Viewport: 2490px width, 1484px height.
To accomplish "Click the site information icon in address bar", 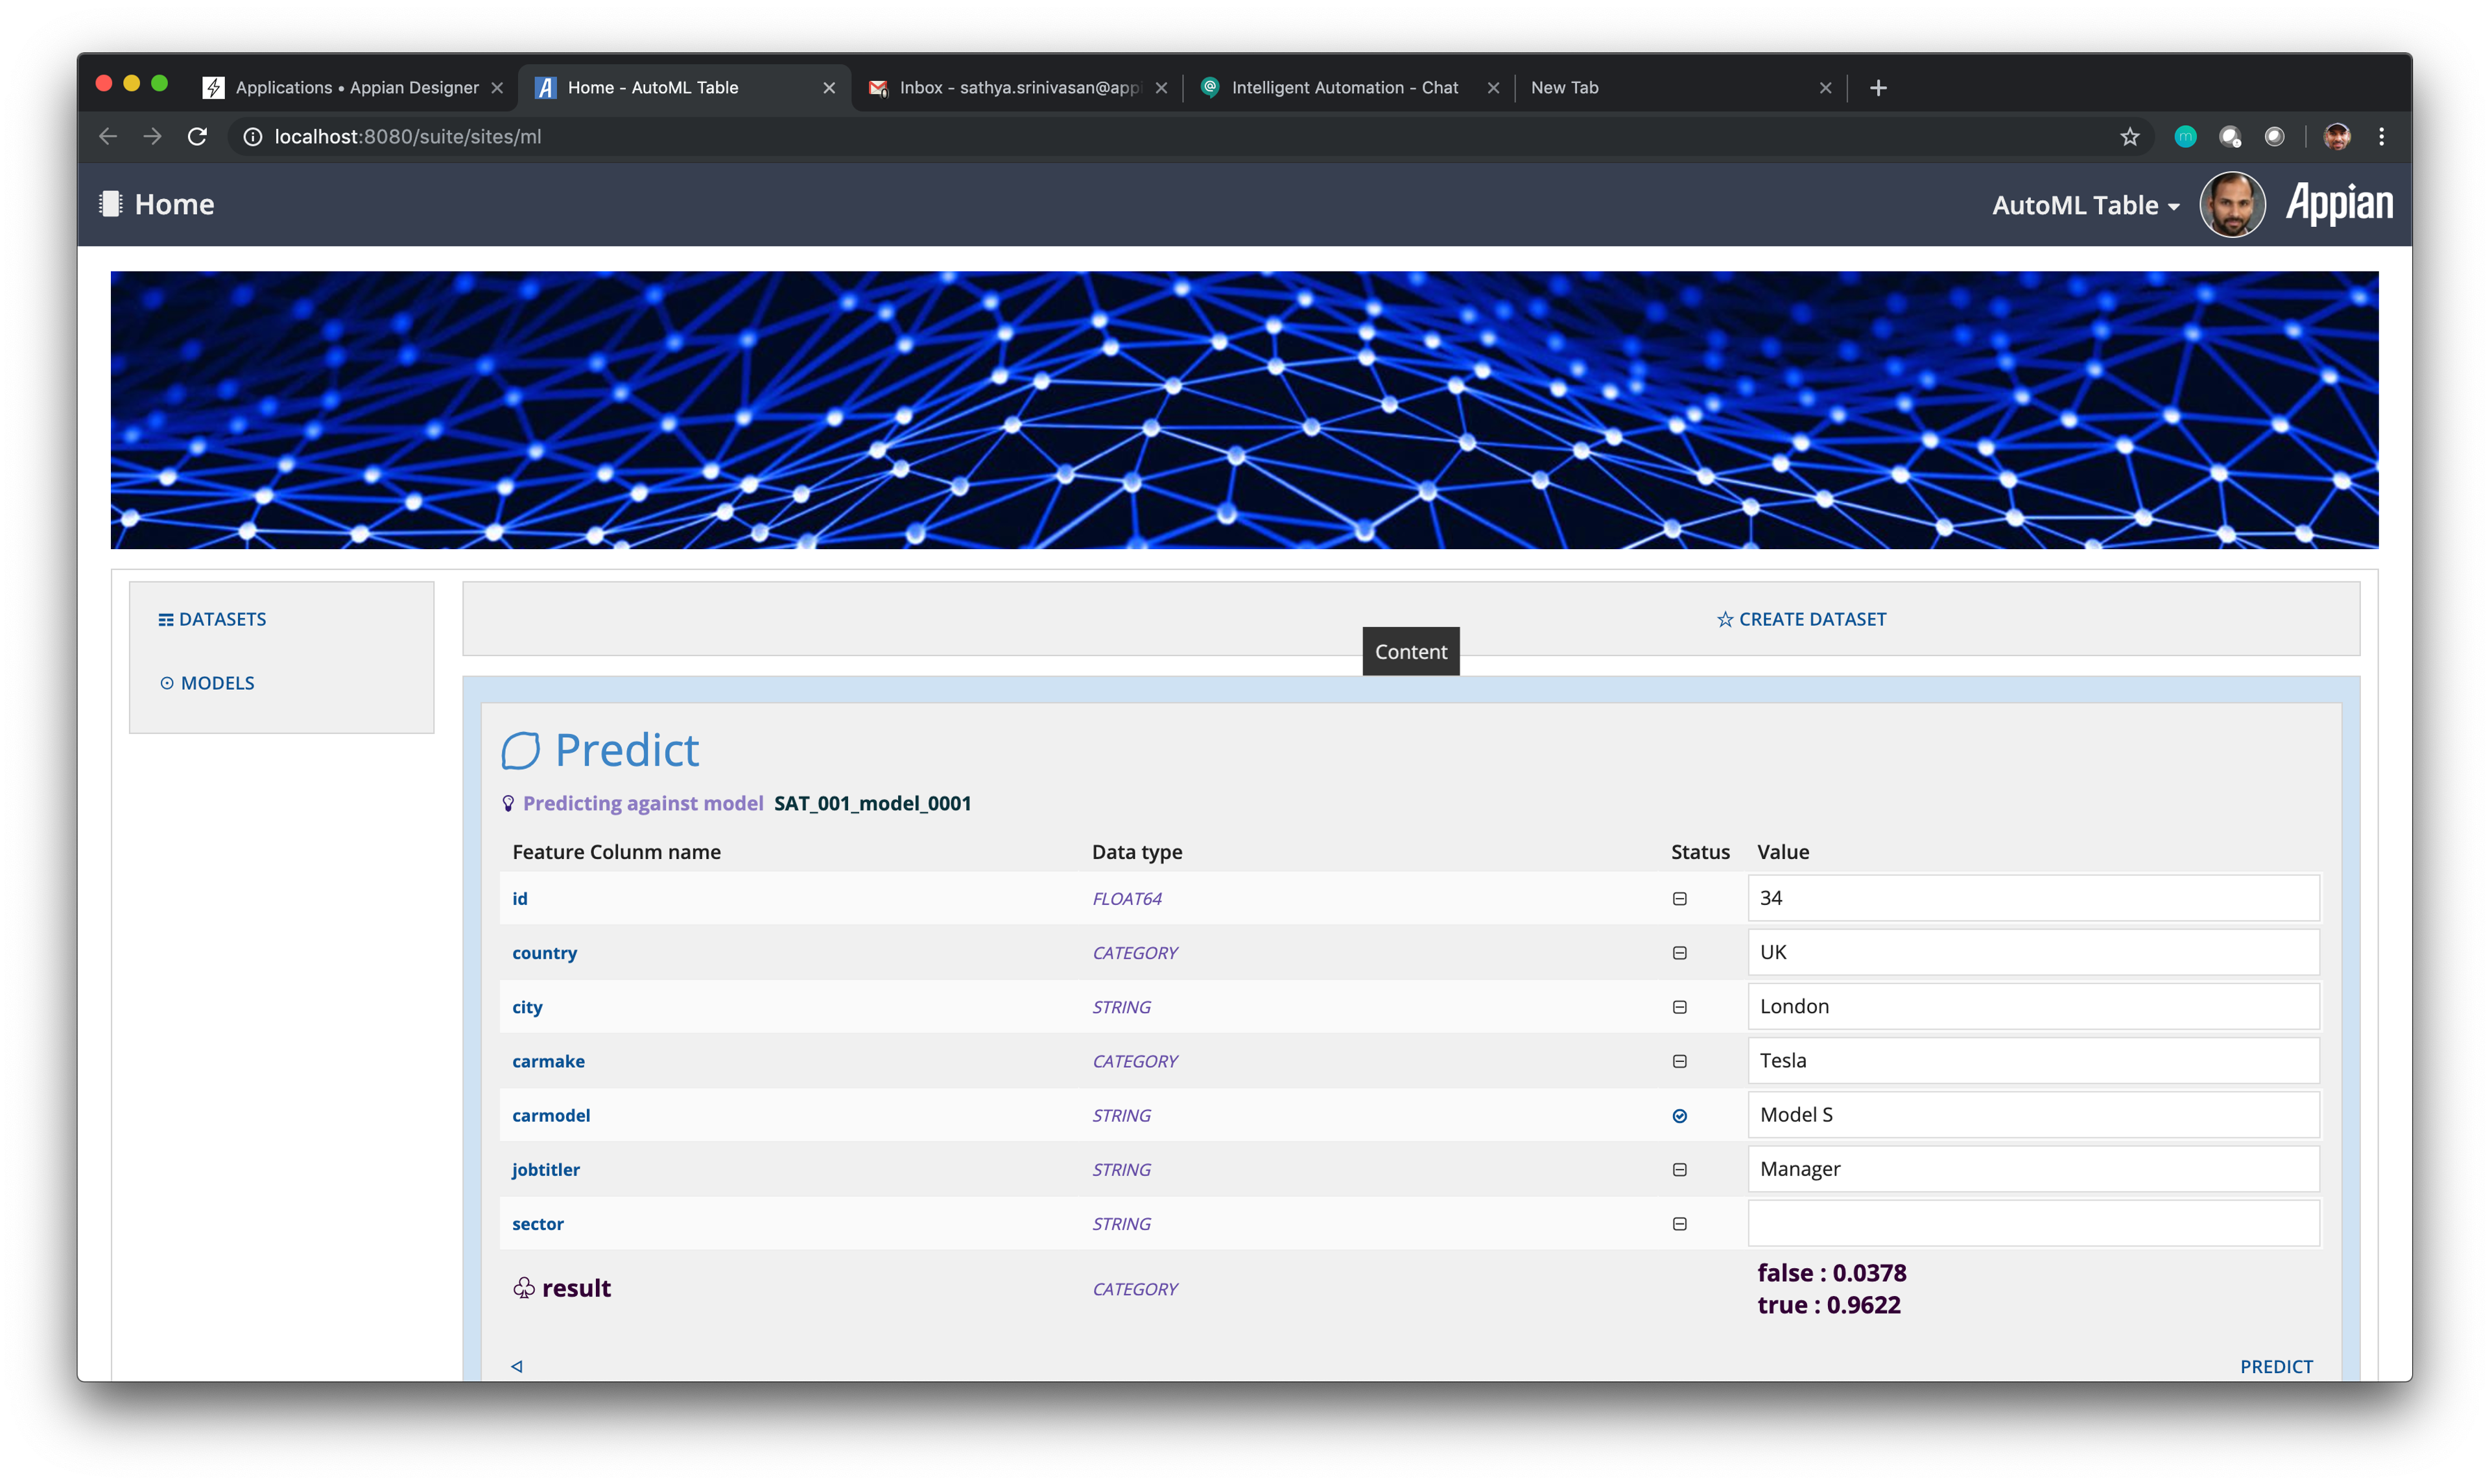I will click(x=253, y=137).
